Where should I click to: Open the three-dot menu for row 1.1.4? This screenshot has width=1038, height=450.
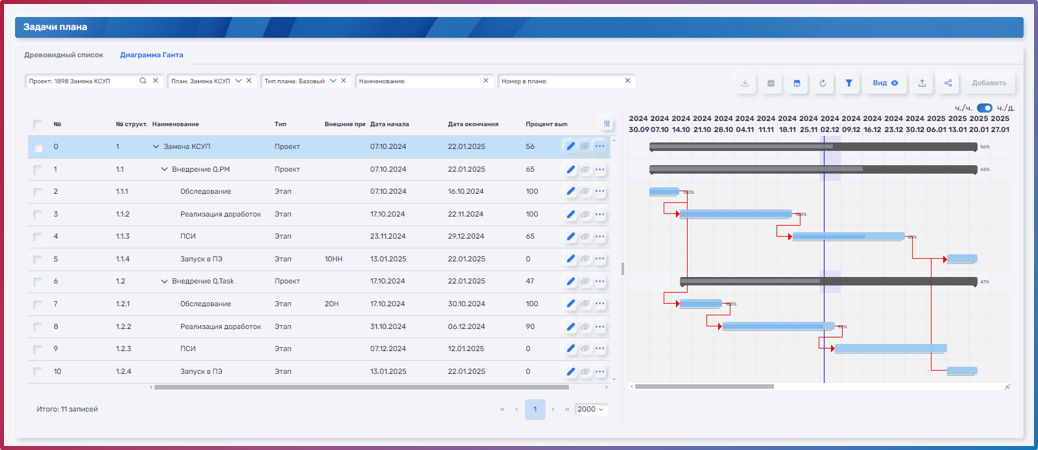(x=600, y=259)
